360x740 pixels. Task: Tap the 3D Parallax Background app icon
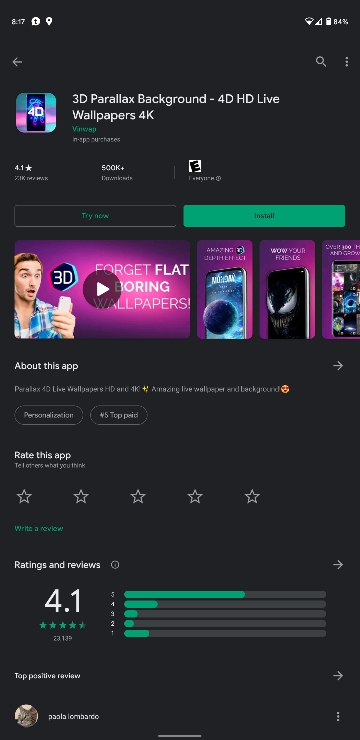pyautogui.click(x=36, y=112)
